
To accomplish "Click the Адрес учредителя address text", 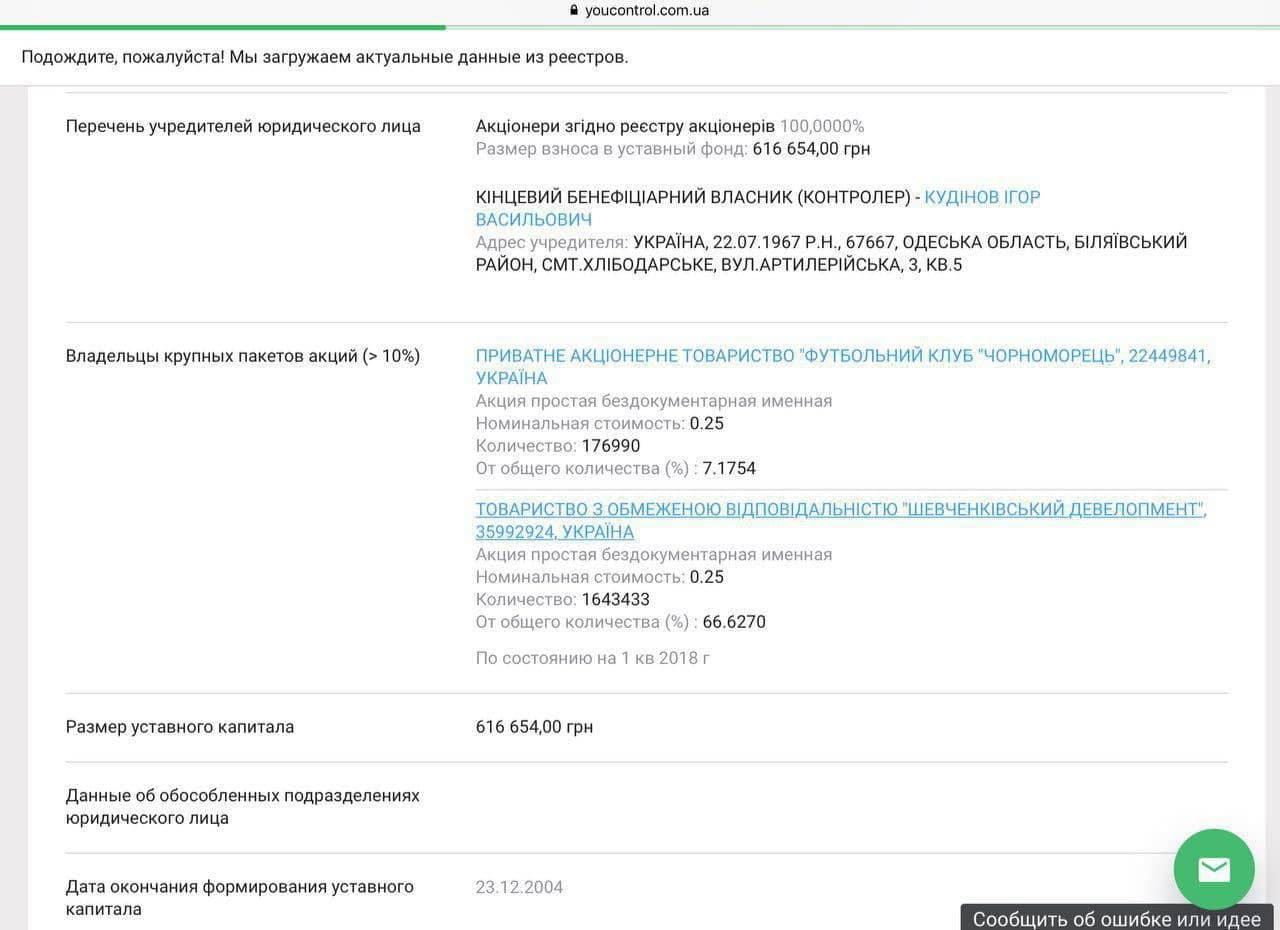I will (832, 253).
